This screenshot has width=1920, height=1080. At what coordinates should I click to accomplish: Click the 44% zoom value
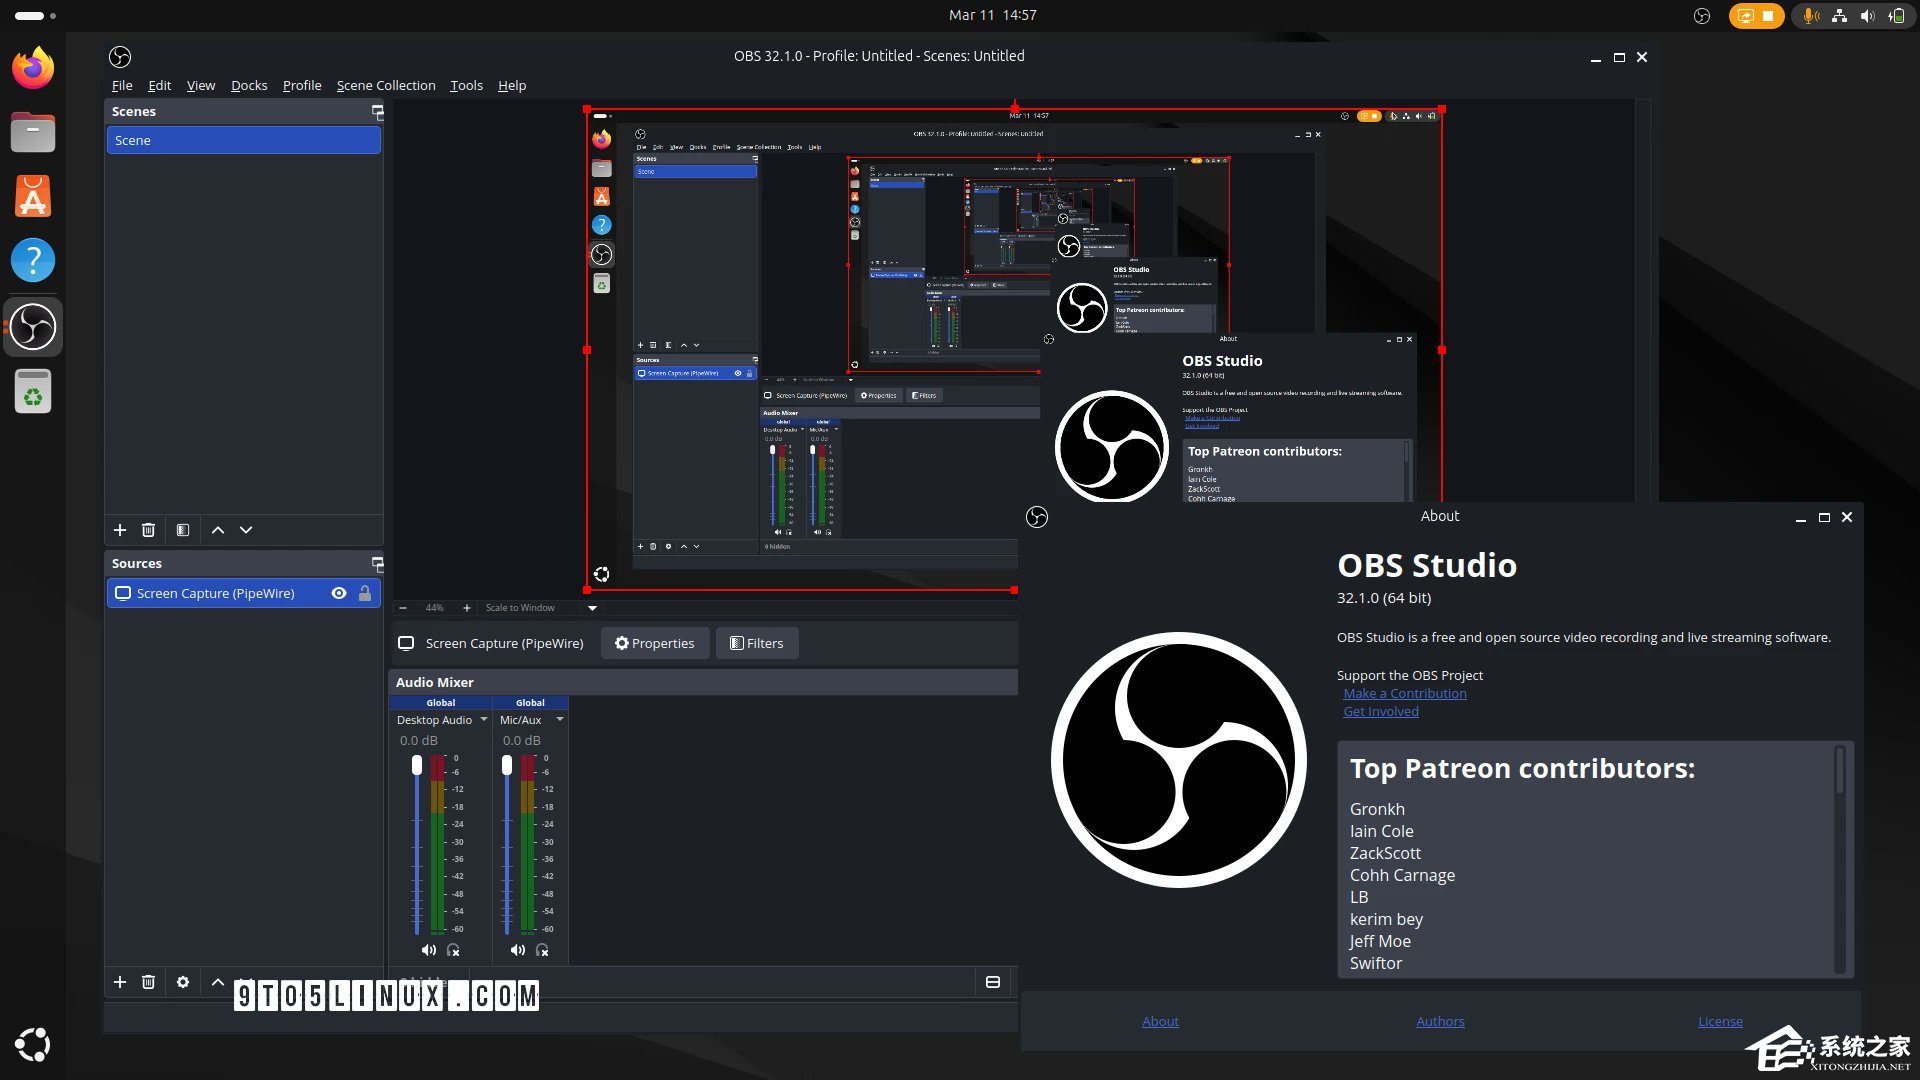pyautogui.click(x=435, y=608)
